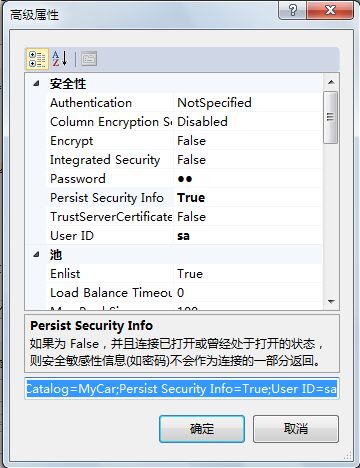360x468 pixels.
Task: Collapse the 池 category
Action: (36, 255)
